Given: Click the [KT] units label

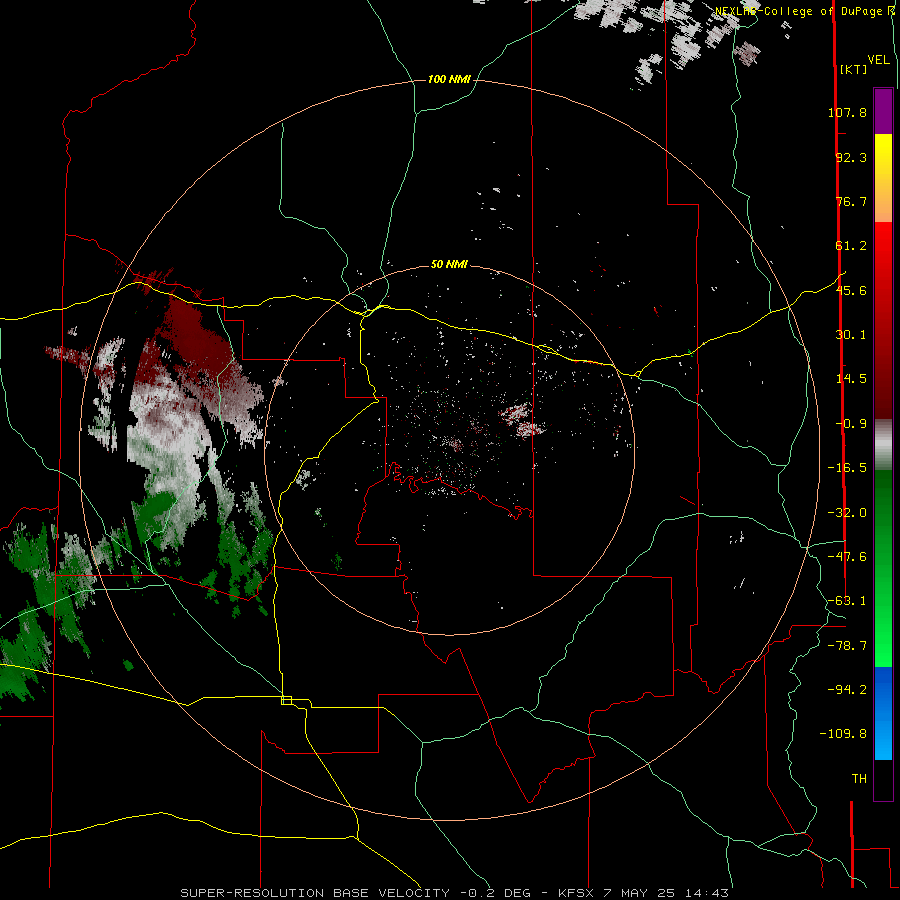Looking at the screenshot, I should pos(853,69).
